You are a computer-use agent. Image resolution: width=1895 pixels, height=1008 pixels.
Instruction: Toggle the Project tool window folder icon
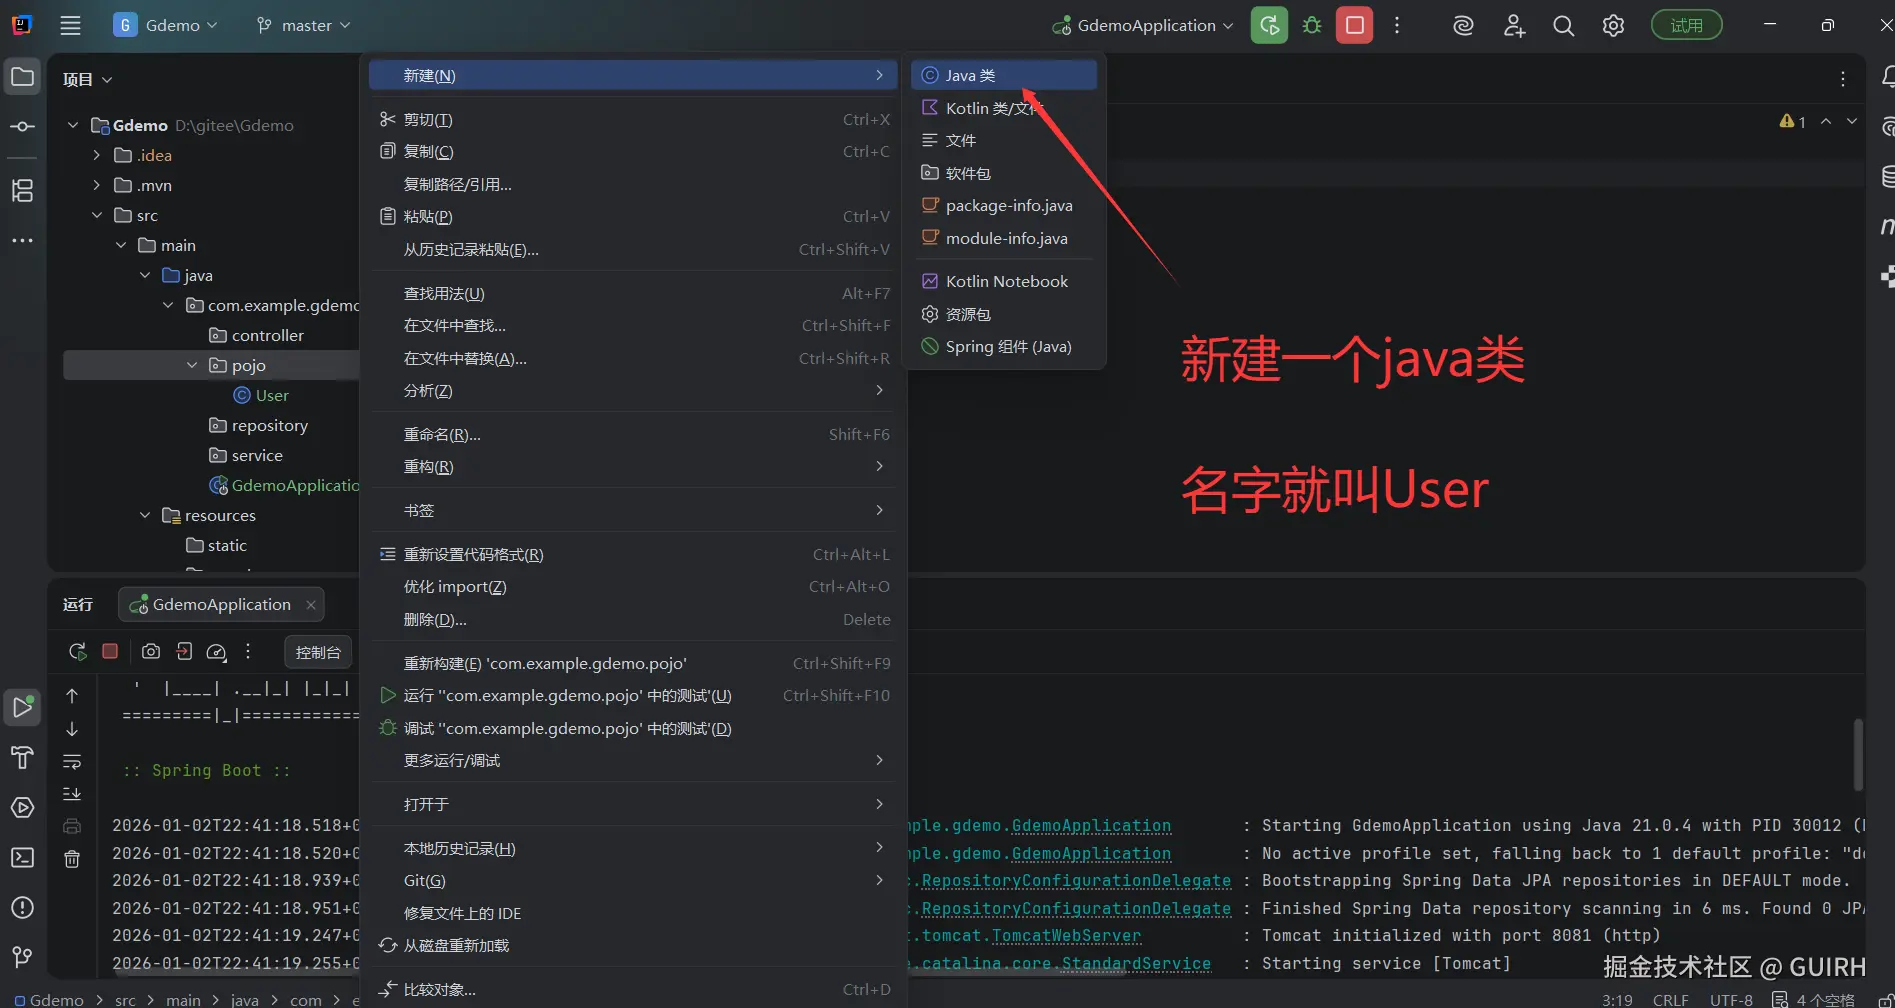pos(22,77)
